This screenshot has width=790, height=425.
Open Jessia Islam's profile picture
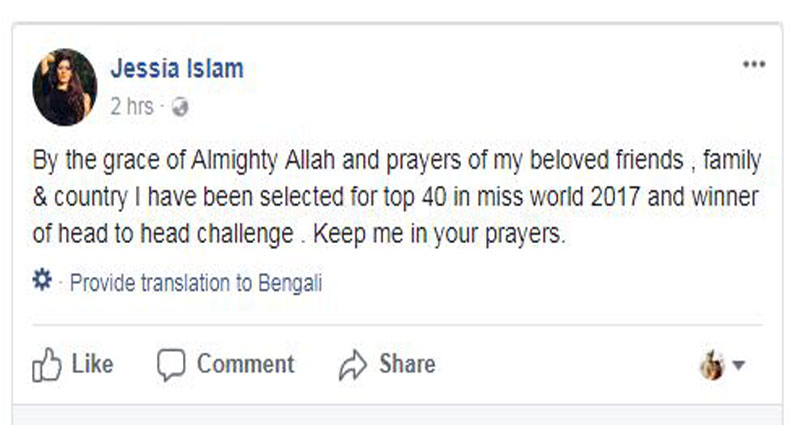[65, 87]
